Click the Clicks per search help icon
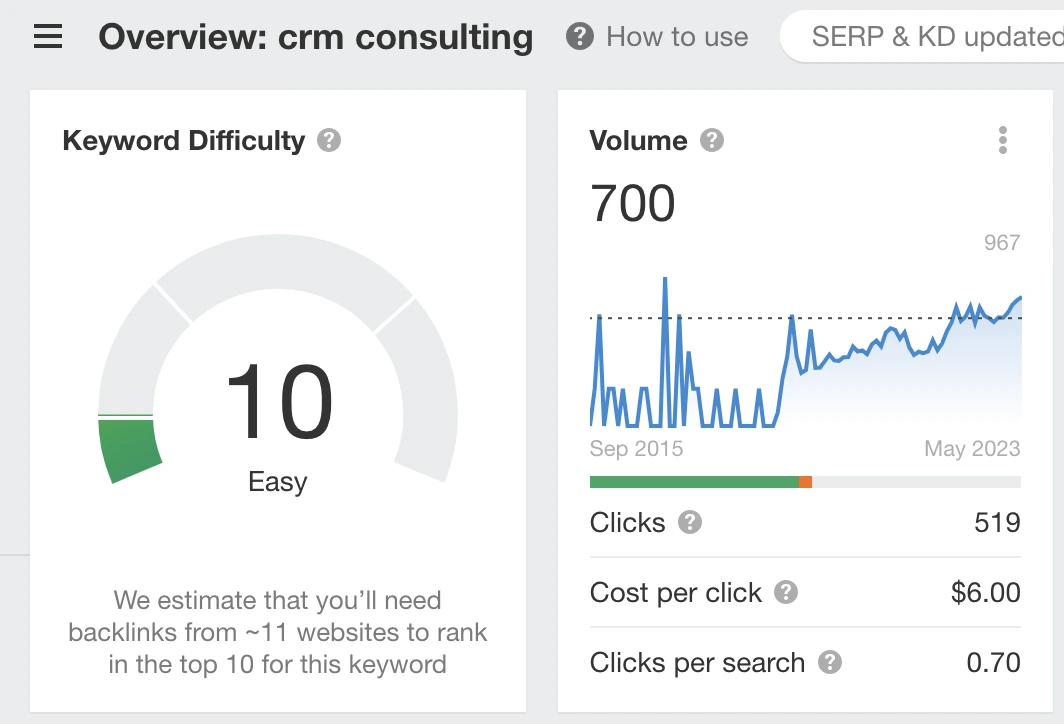This screenshot has width=1064, height=724. (829, 662)
